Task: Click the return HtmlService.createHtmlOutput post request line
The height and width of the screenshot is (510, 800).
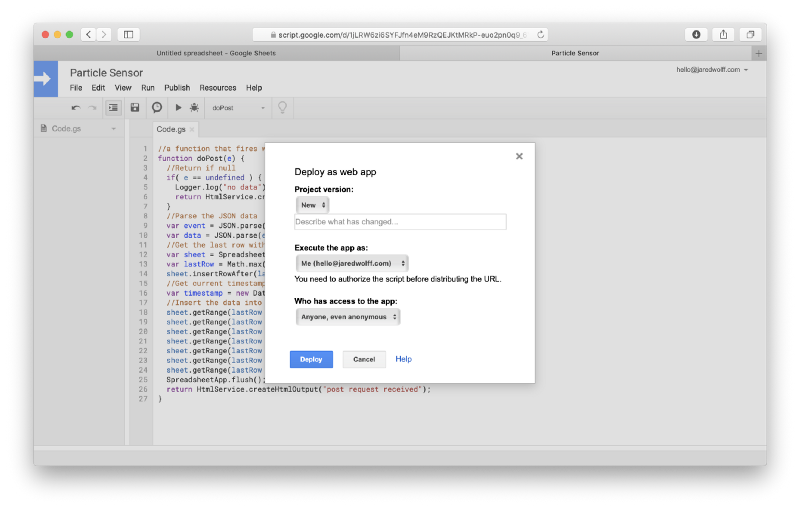Action: pos(298,389)
